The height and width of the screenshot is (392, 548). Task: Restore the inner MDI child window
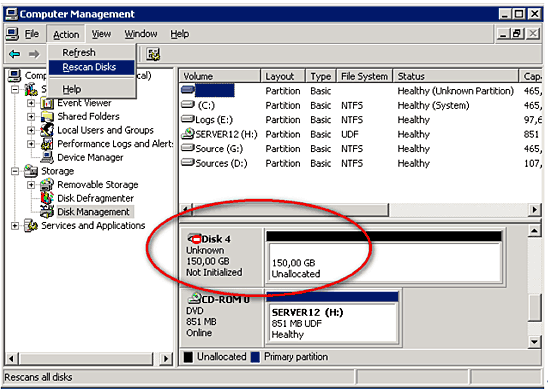(517, 34)
